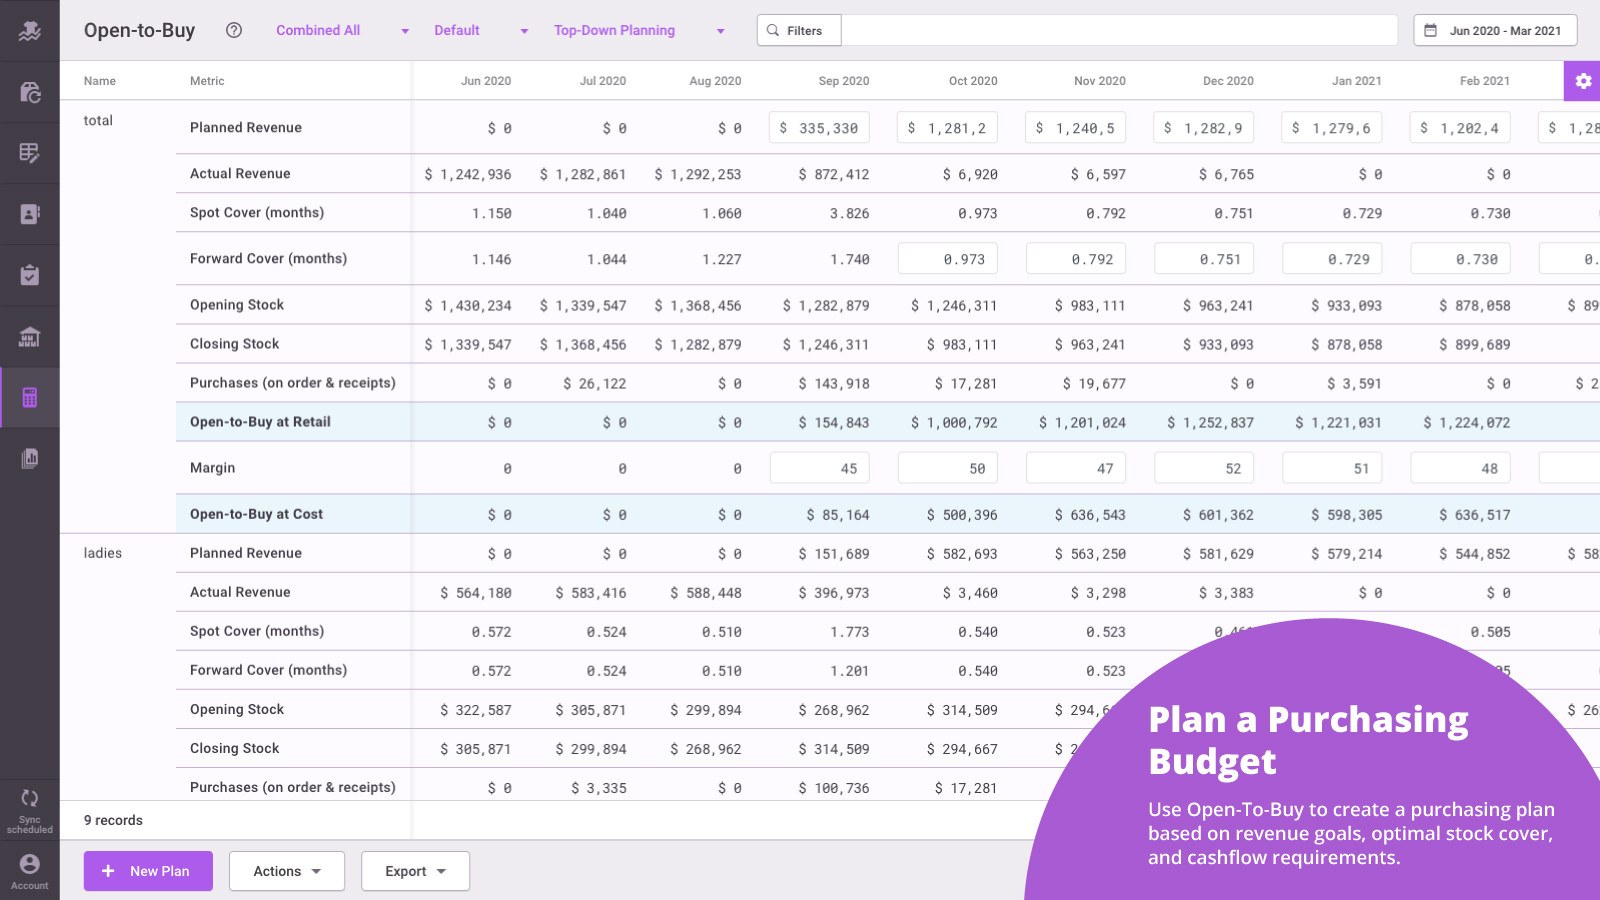Expand the Combined All dropdown
The width and height of the screenshot is (1600, 900).
click(x=342, y=31)
